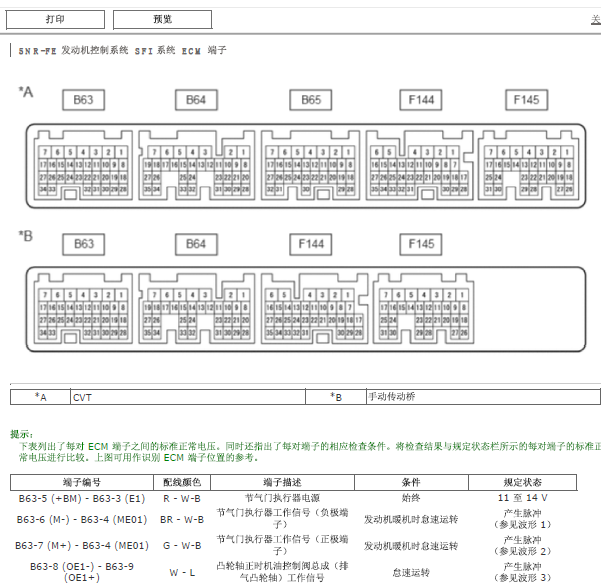Click the '端子编号' column header

[82, 482]
